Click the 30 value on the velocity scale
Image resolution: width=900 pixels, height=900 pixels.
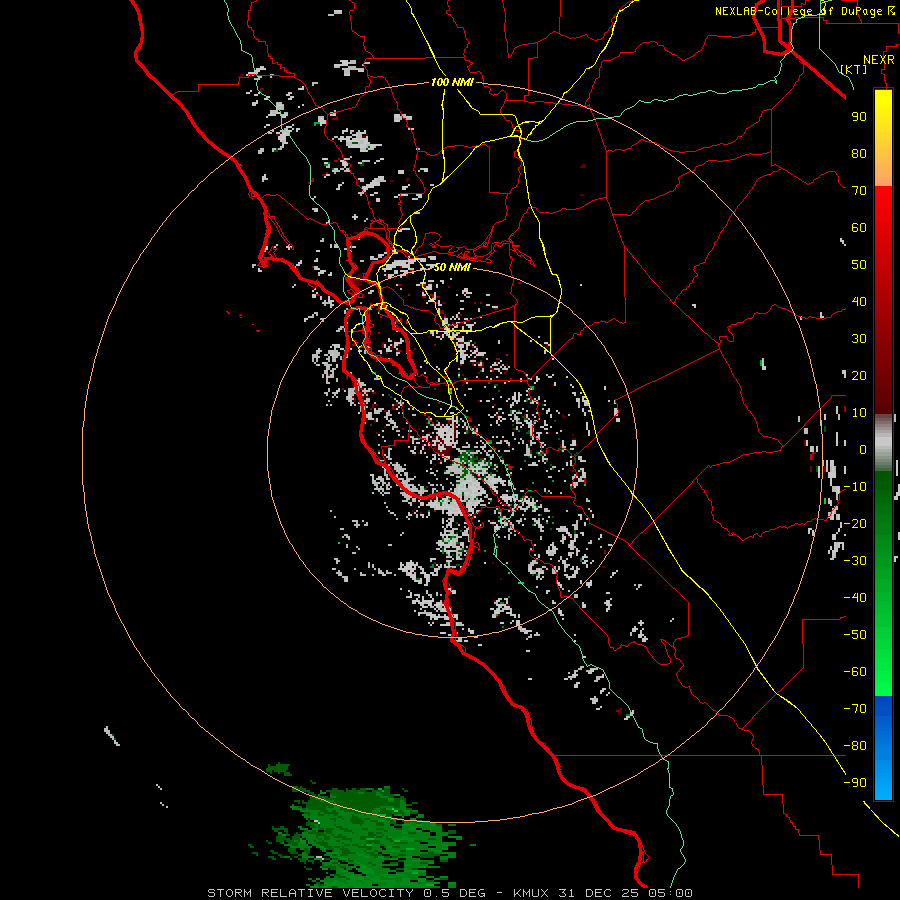coord(859,339)
